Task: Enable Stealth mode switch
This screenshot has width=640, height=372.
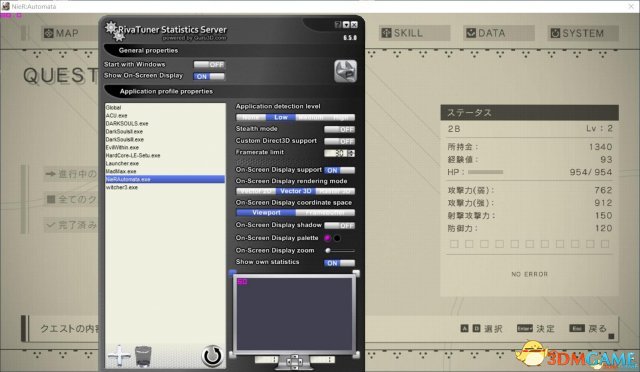Action: [x=340, y=129]
